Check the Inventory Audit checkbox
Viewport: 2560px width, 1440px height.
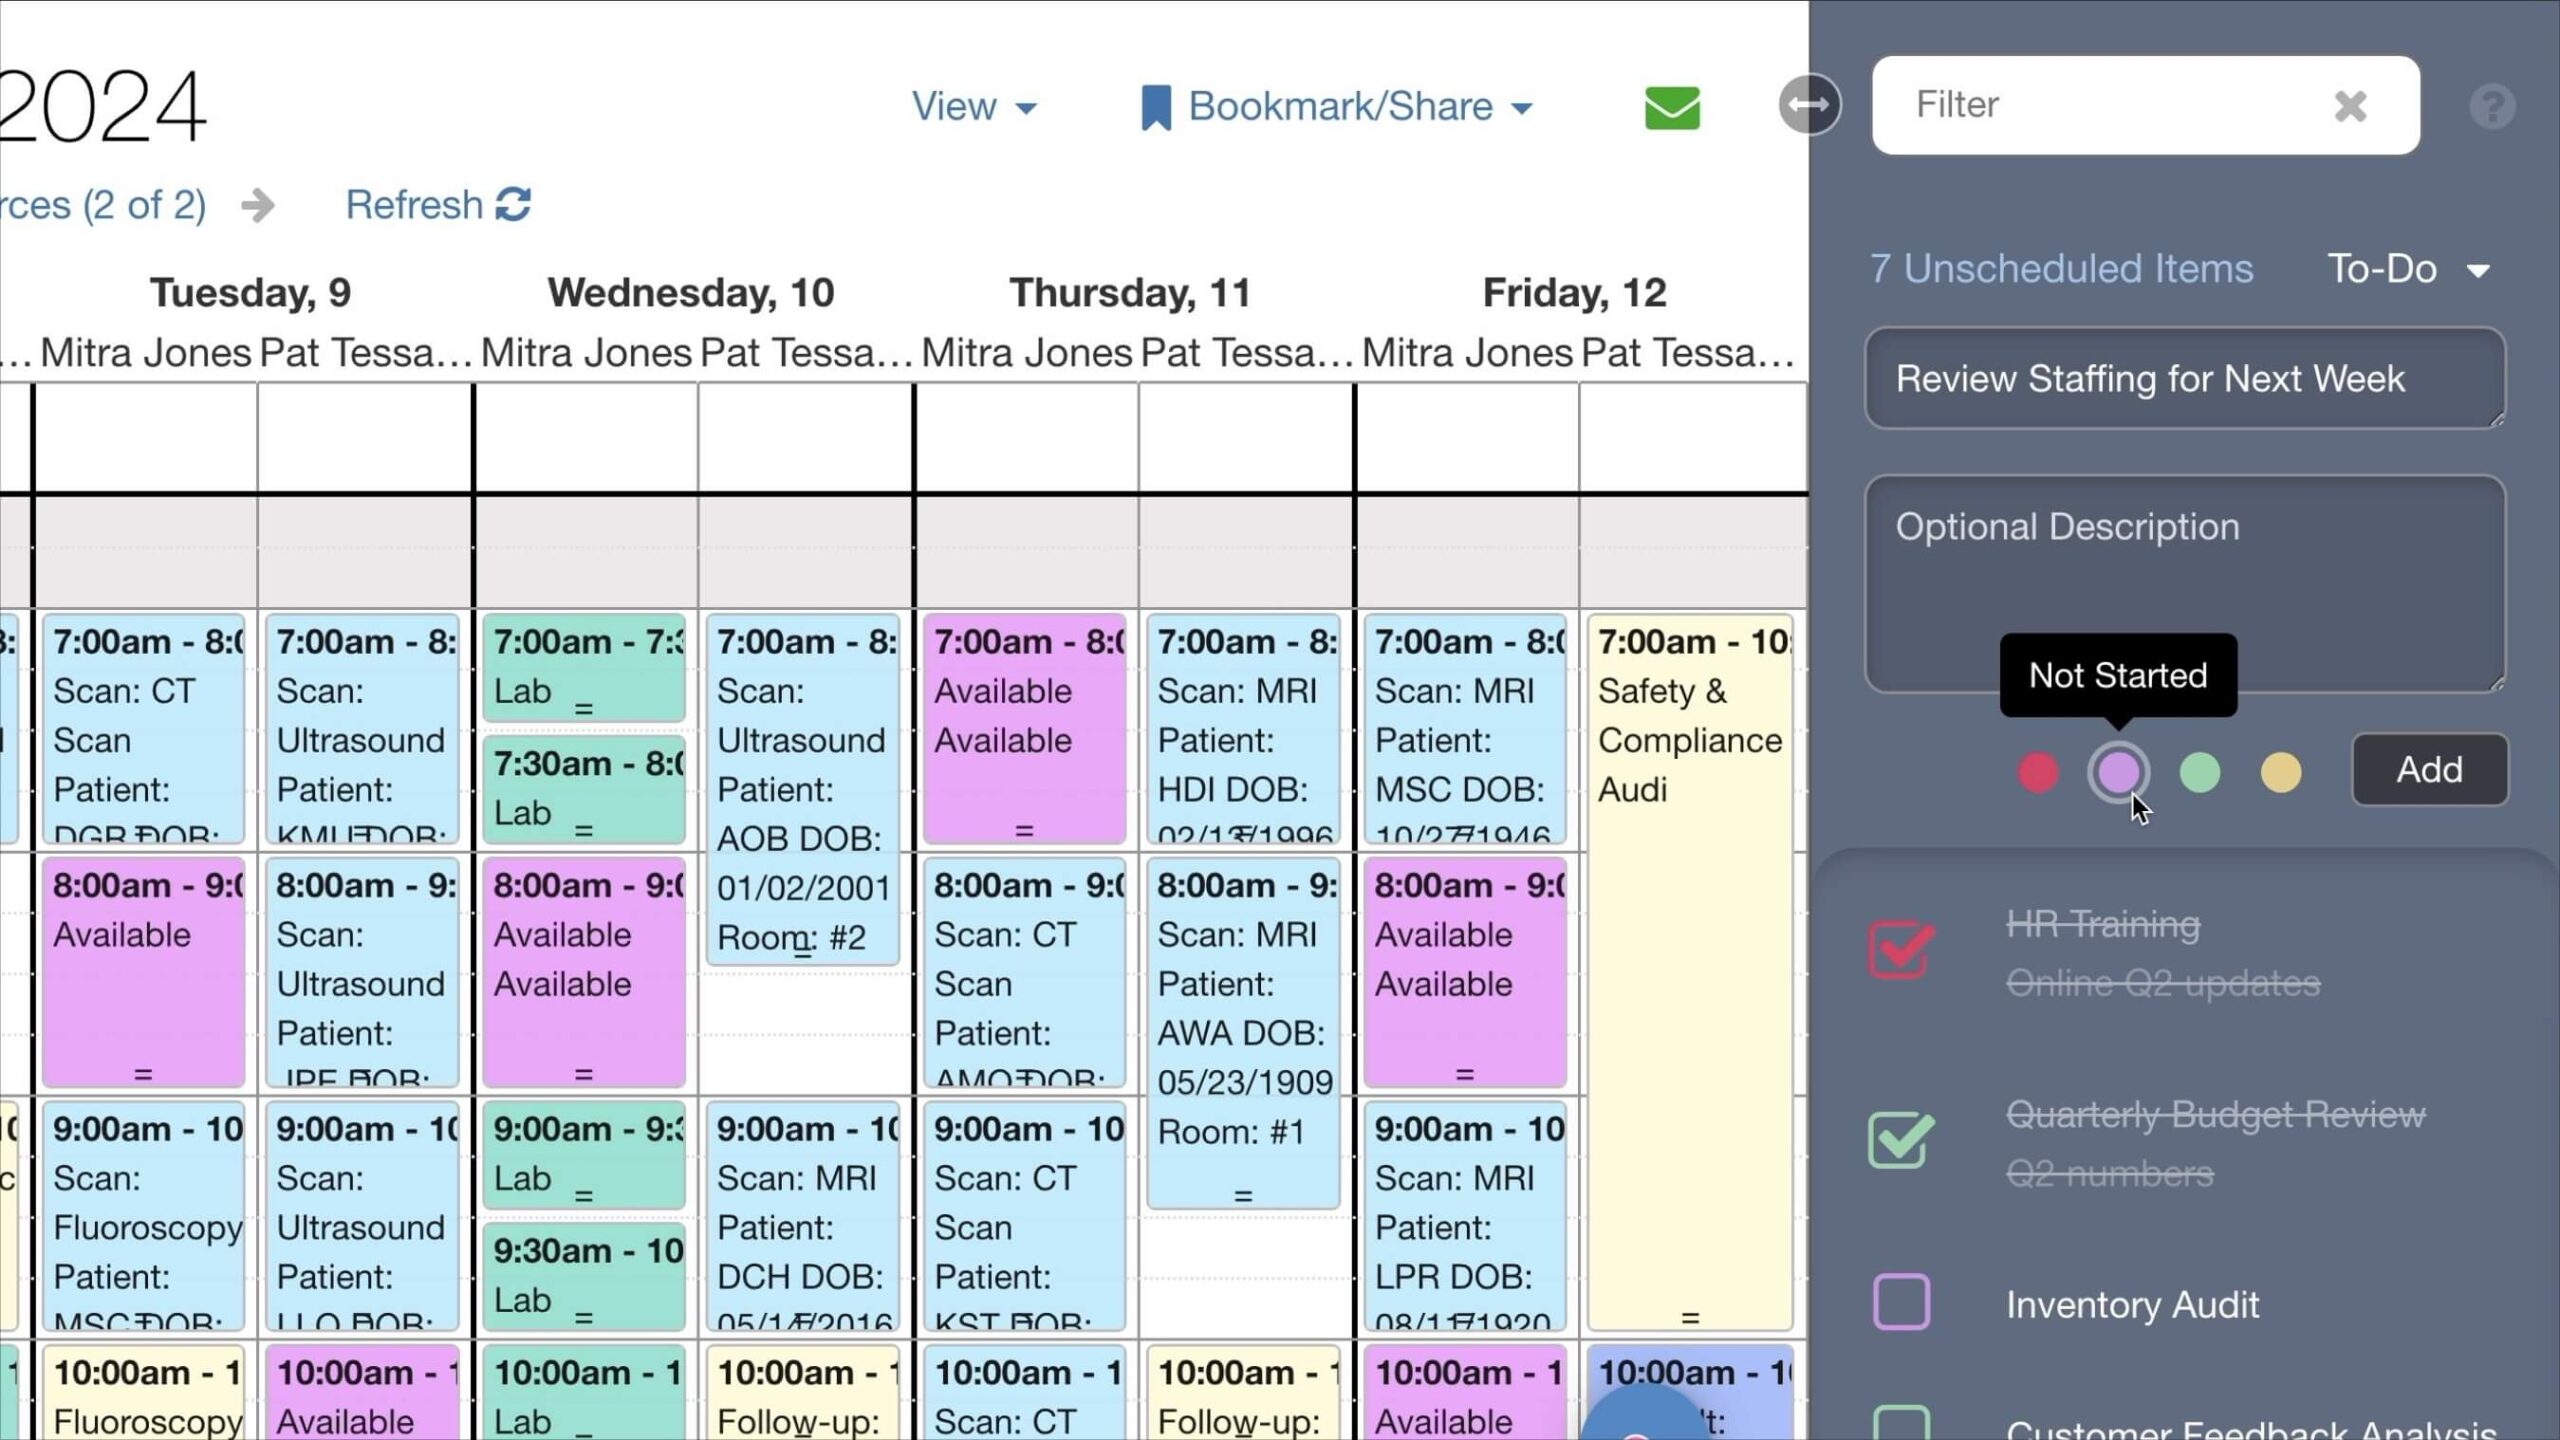coord(1900,1302)
